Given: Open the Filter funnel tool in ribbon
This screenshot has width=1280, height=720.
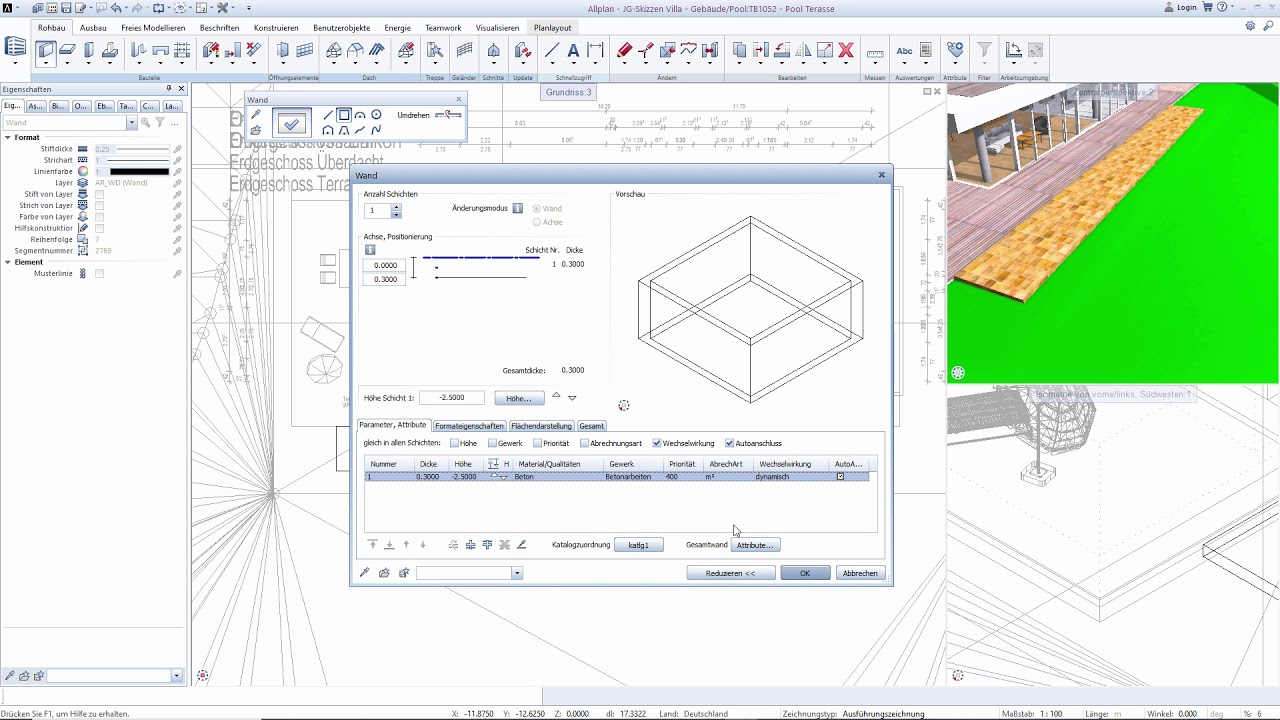Looking at the screenshot, I should (x=984, y=50).
